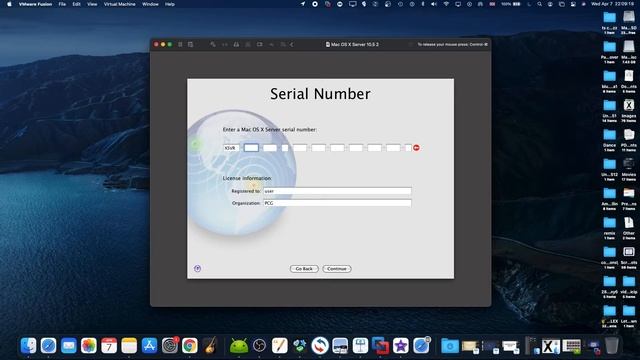The height and width of the screenshot is (360, 640).
Task: Open the help question mark icon
Action: (197, 268)
